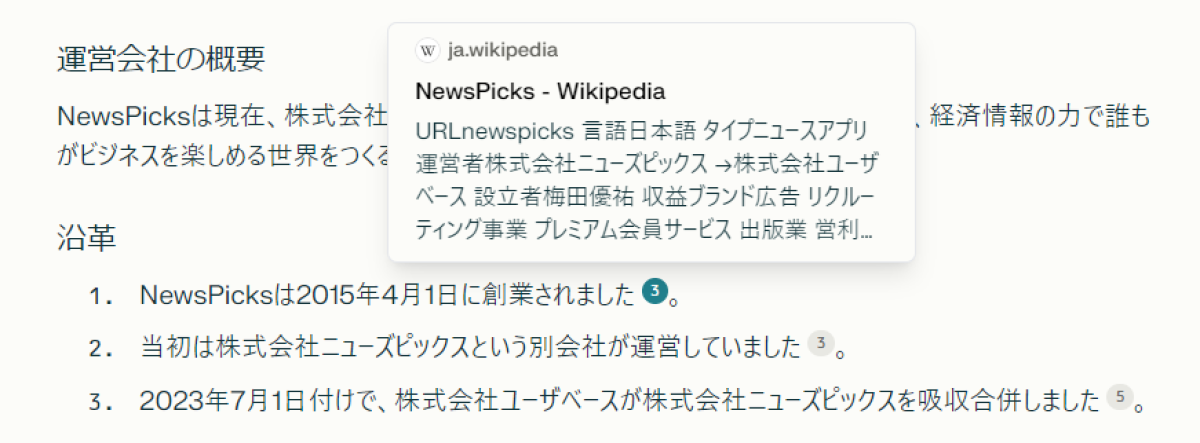Click the 運営会社の概要 heading
Image resolution: width=1200 pixels, height=443 pixels.
tap(161, 59)
